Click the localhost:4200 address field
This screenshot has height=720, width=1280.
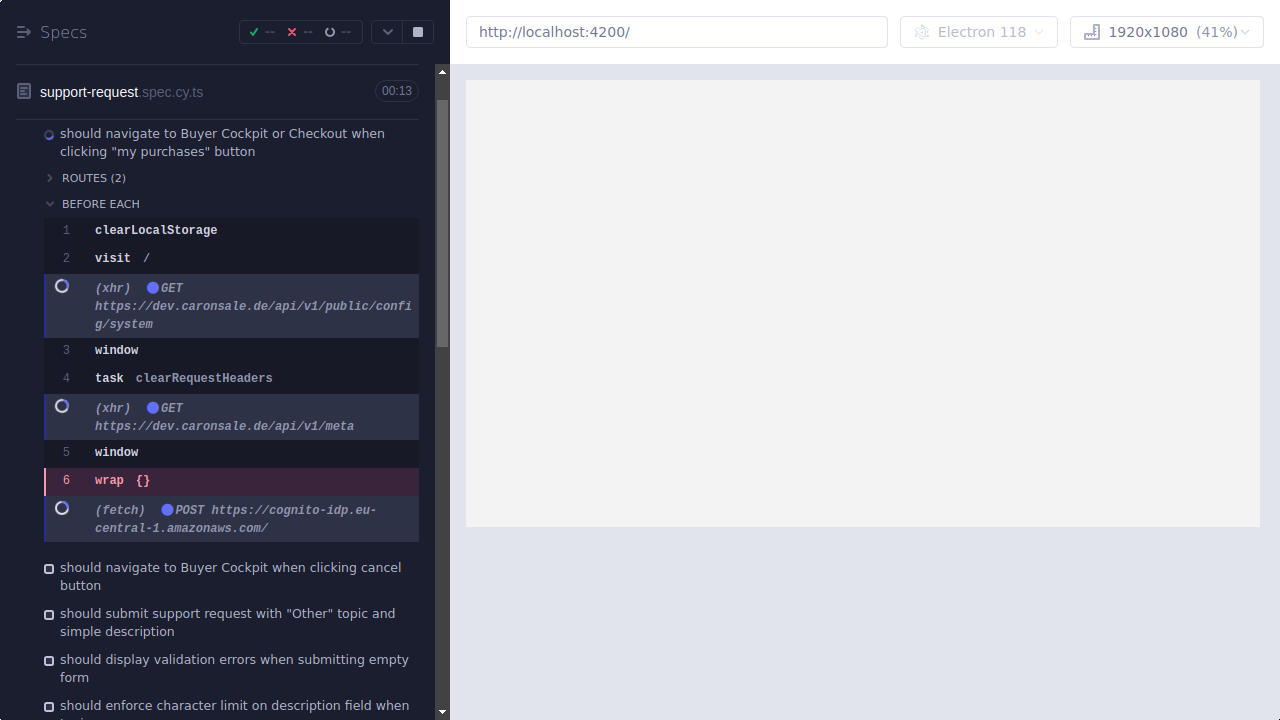click(x=676, y=31)
